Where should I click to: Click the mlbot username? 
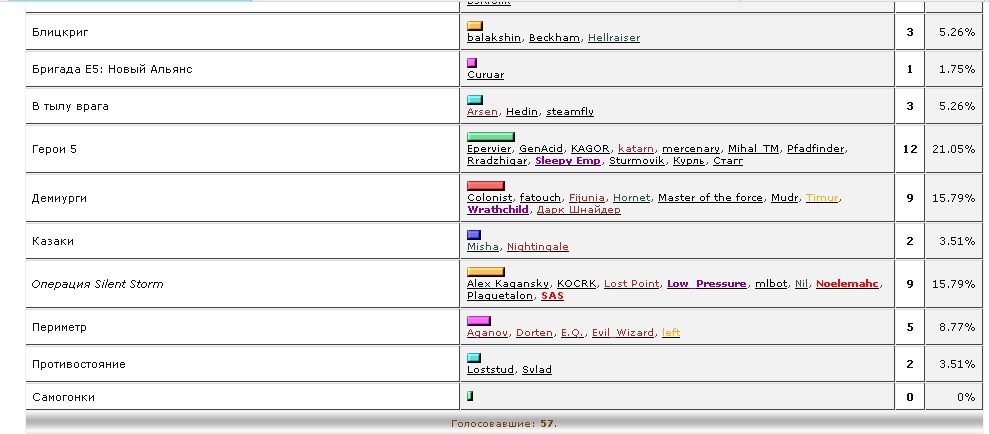(771, 284)
